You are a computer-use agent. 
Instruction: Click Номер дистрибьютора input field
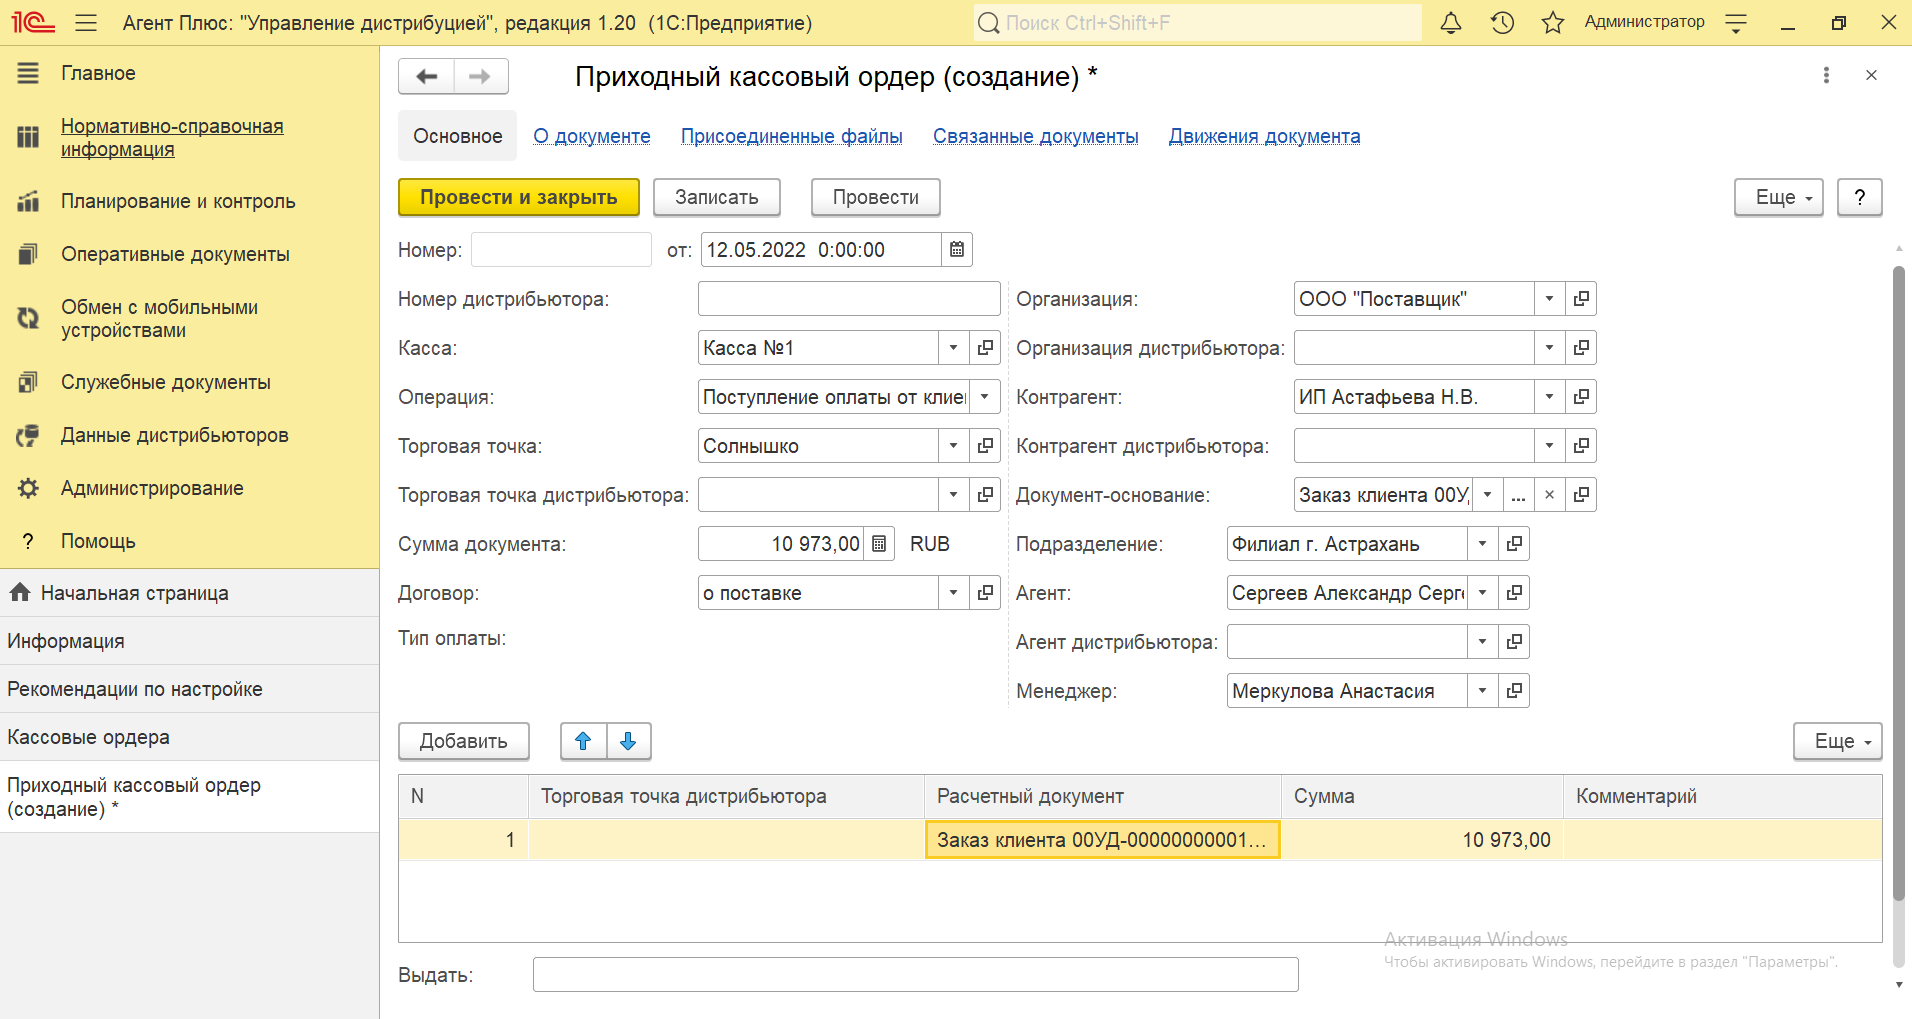coord(849,299)
